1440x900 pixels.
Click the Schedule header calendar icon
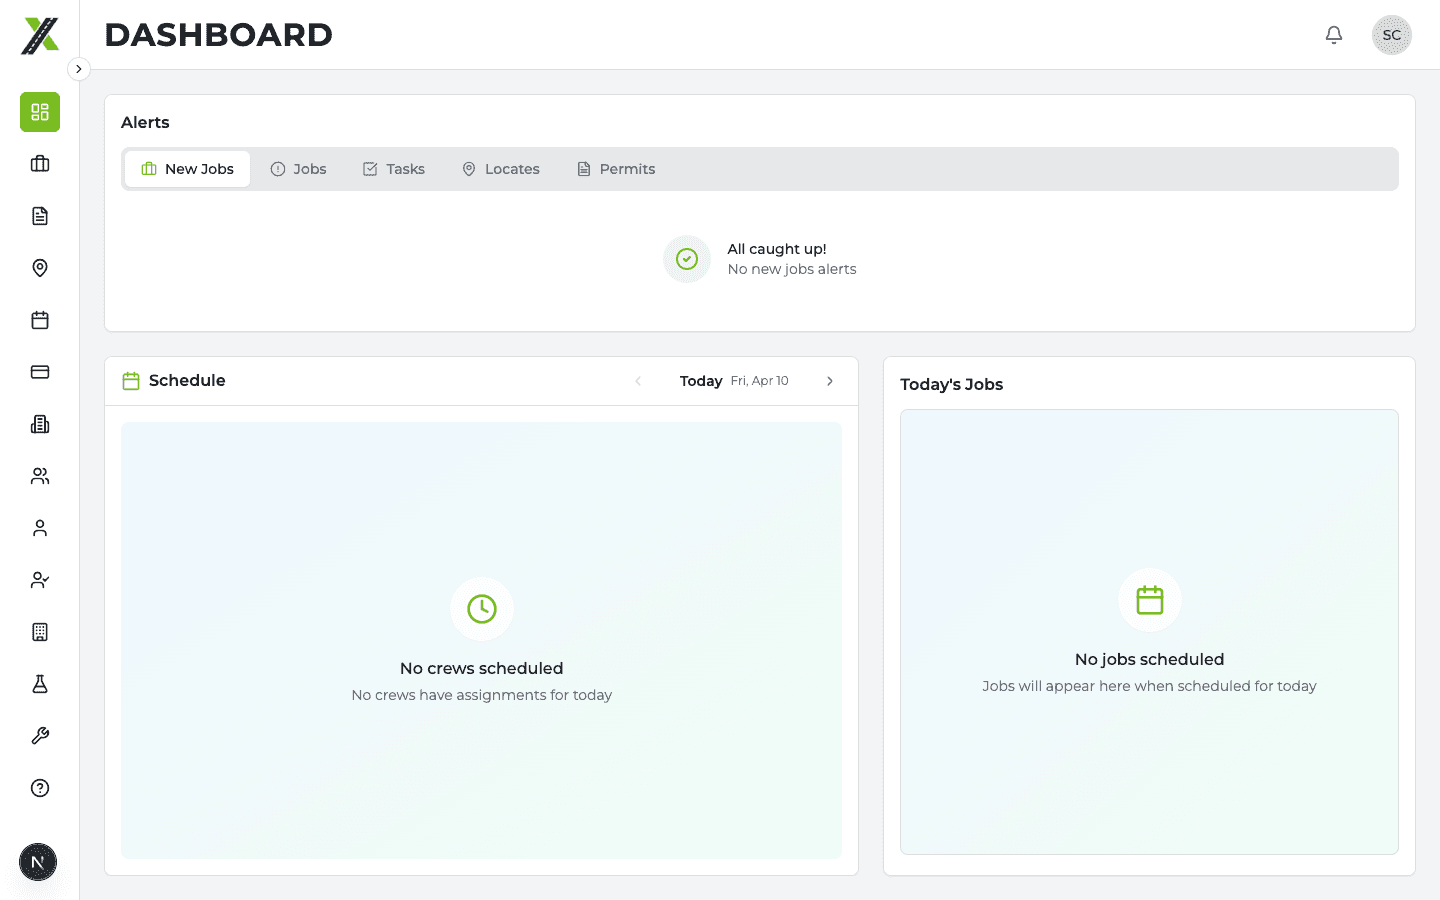click(131, 381)
